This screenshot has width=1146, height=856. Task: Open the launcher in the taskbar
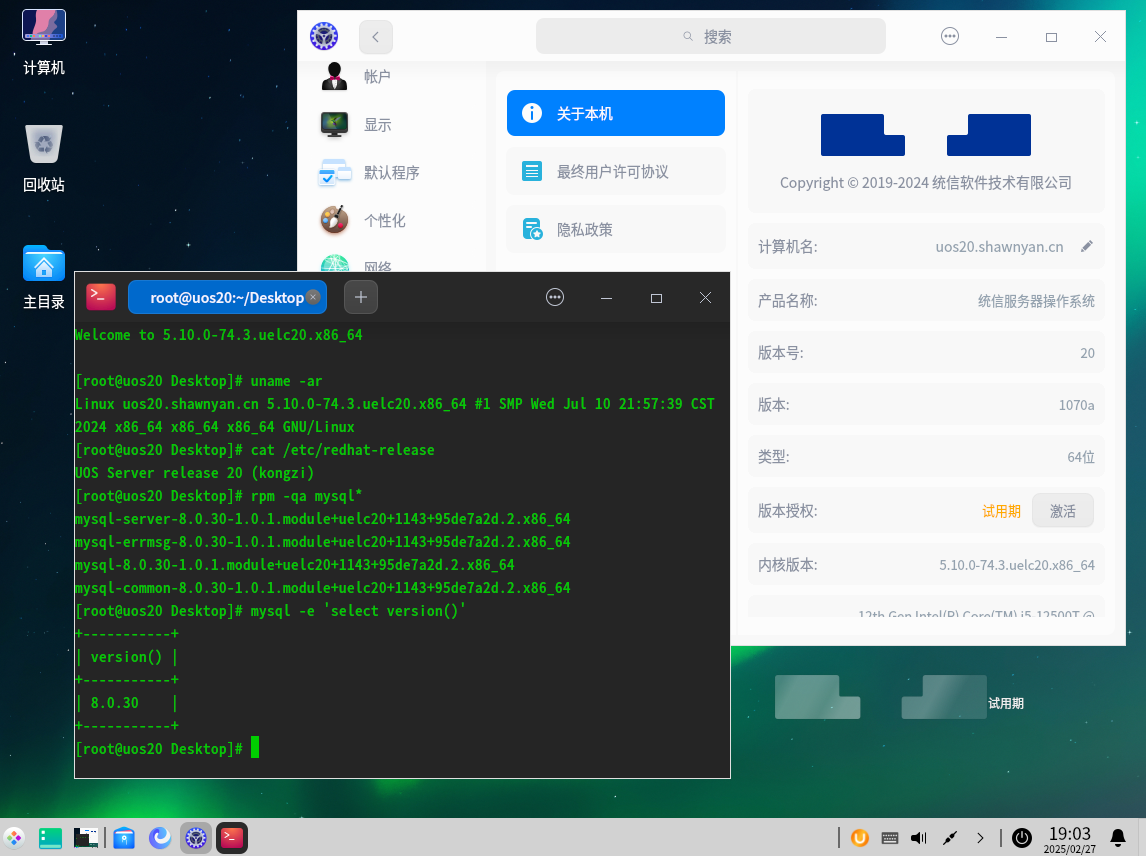[14, 838]
